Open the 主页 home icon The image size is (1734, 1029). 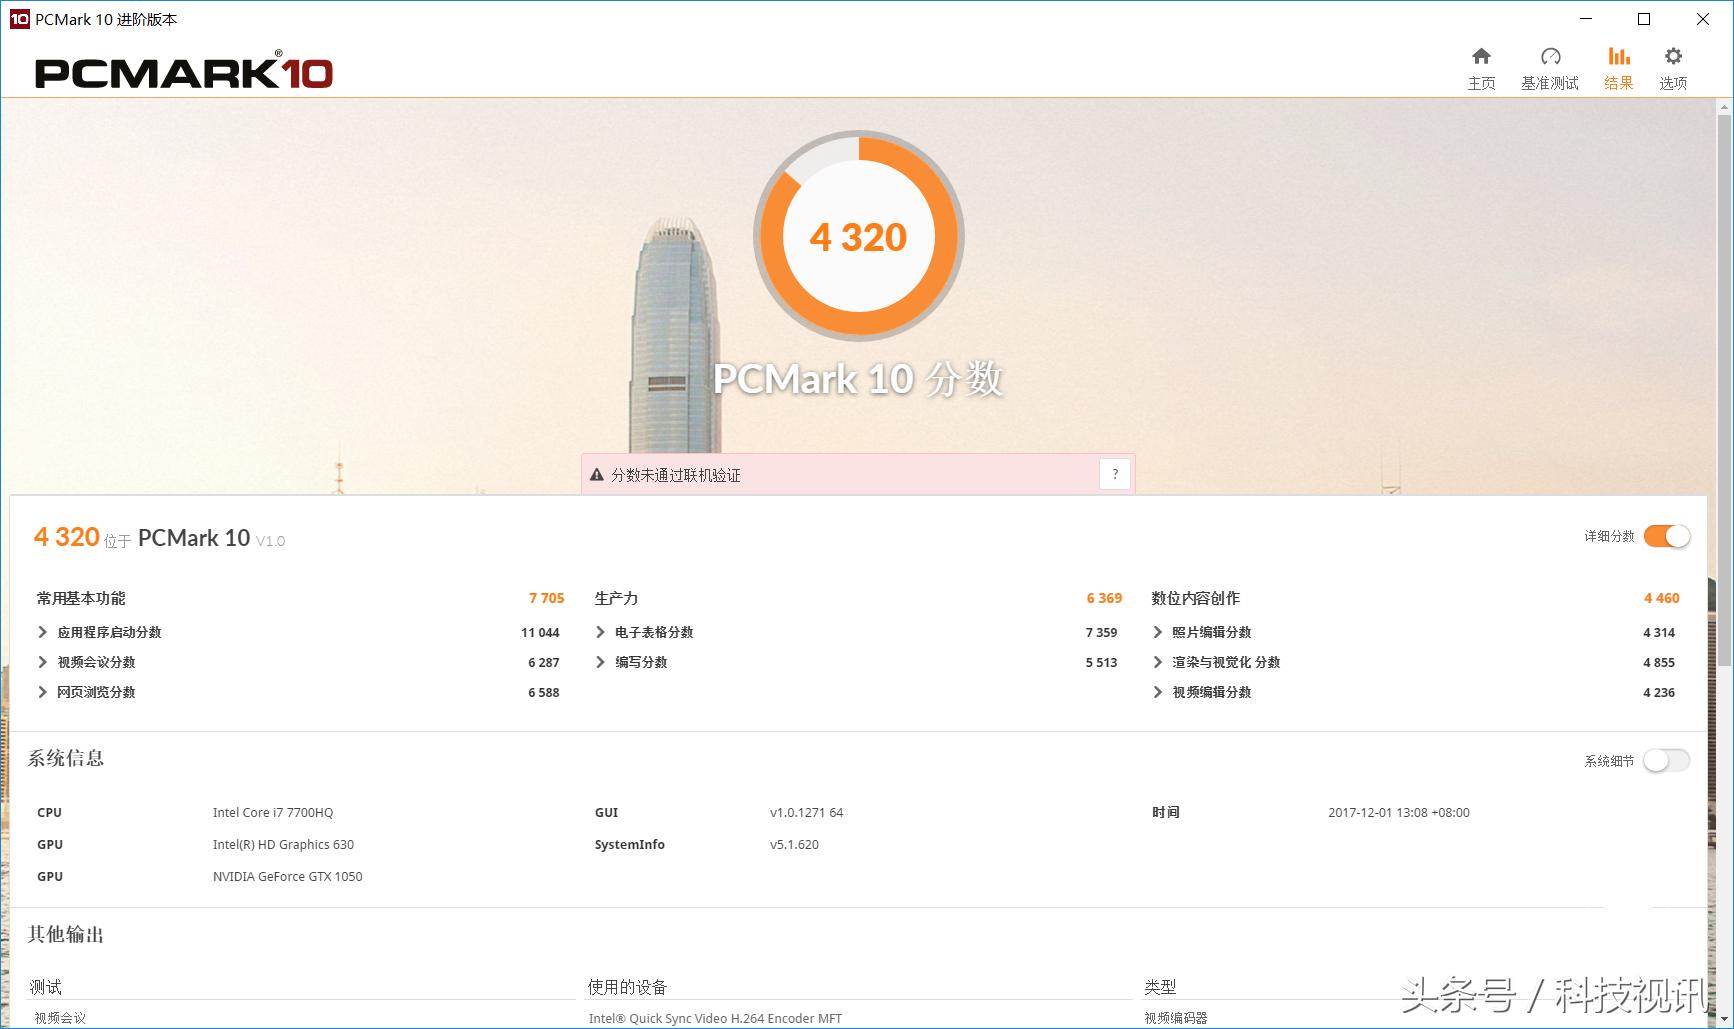(x=1481, y=65)
